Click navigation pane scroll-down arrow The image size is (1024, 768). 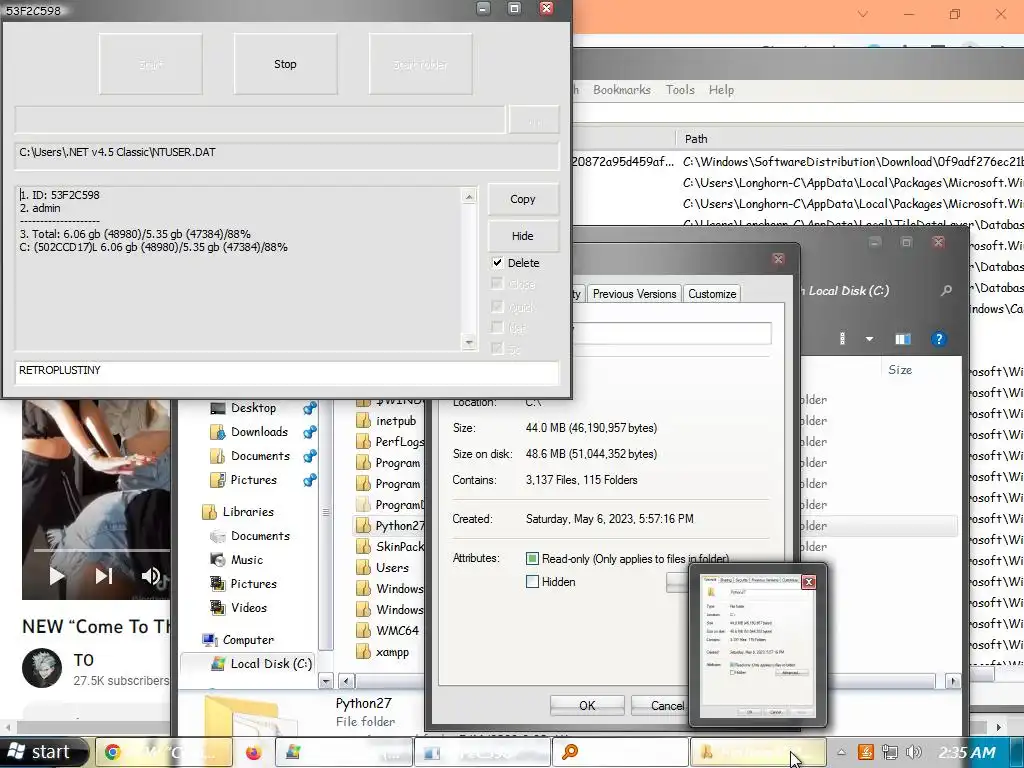(326, 680)
